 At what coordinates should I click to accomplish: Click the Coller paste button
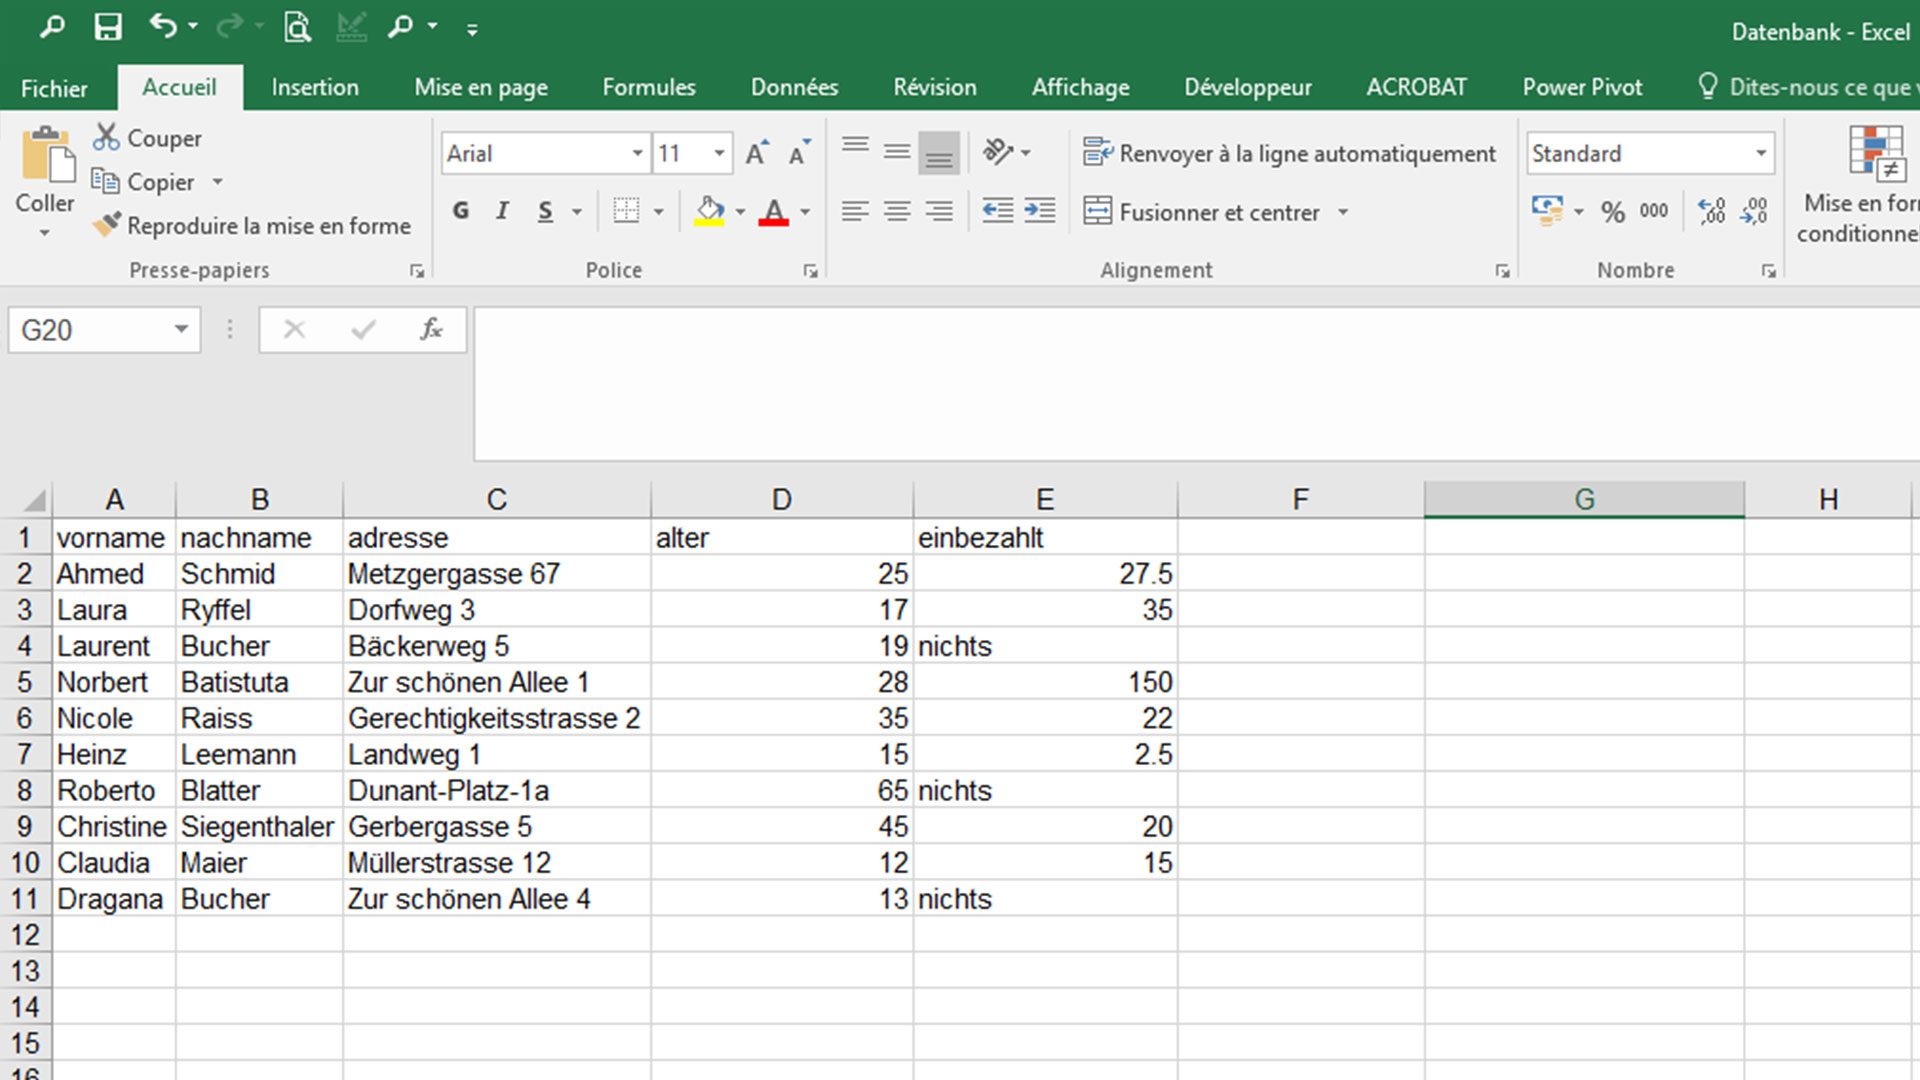tap(44, 180)
